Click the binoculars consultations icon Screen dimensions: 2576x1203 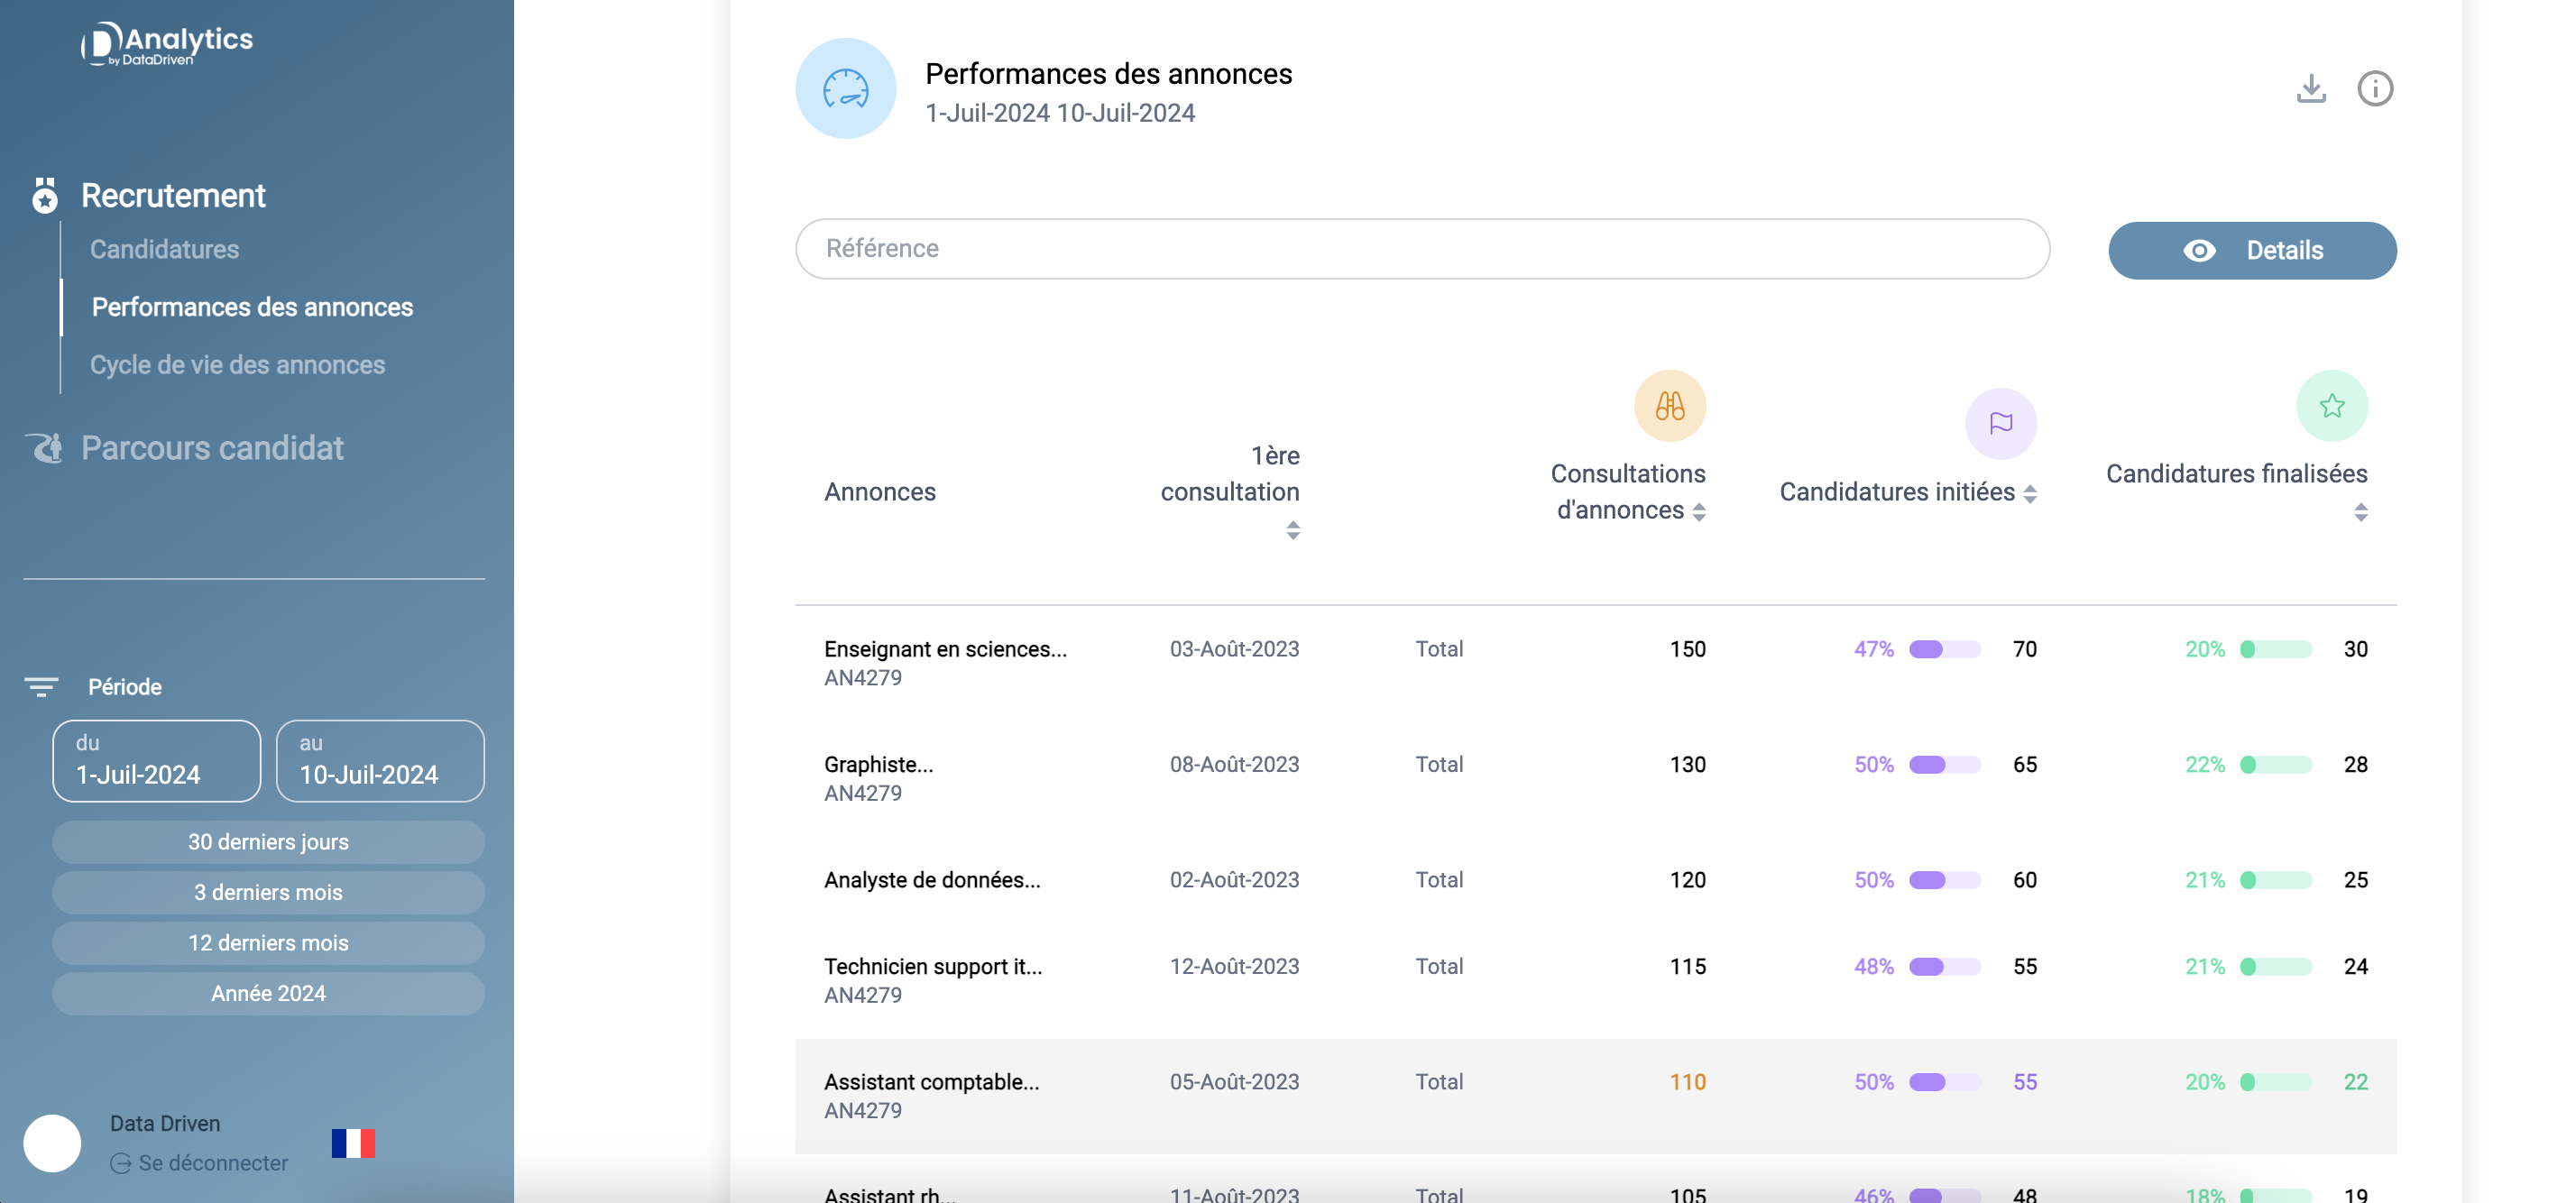(1669, 406)
